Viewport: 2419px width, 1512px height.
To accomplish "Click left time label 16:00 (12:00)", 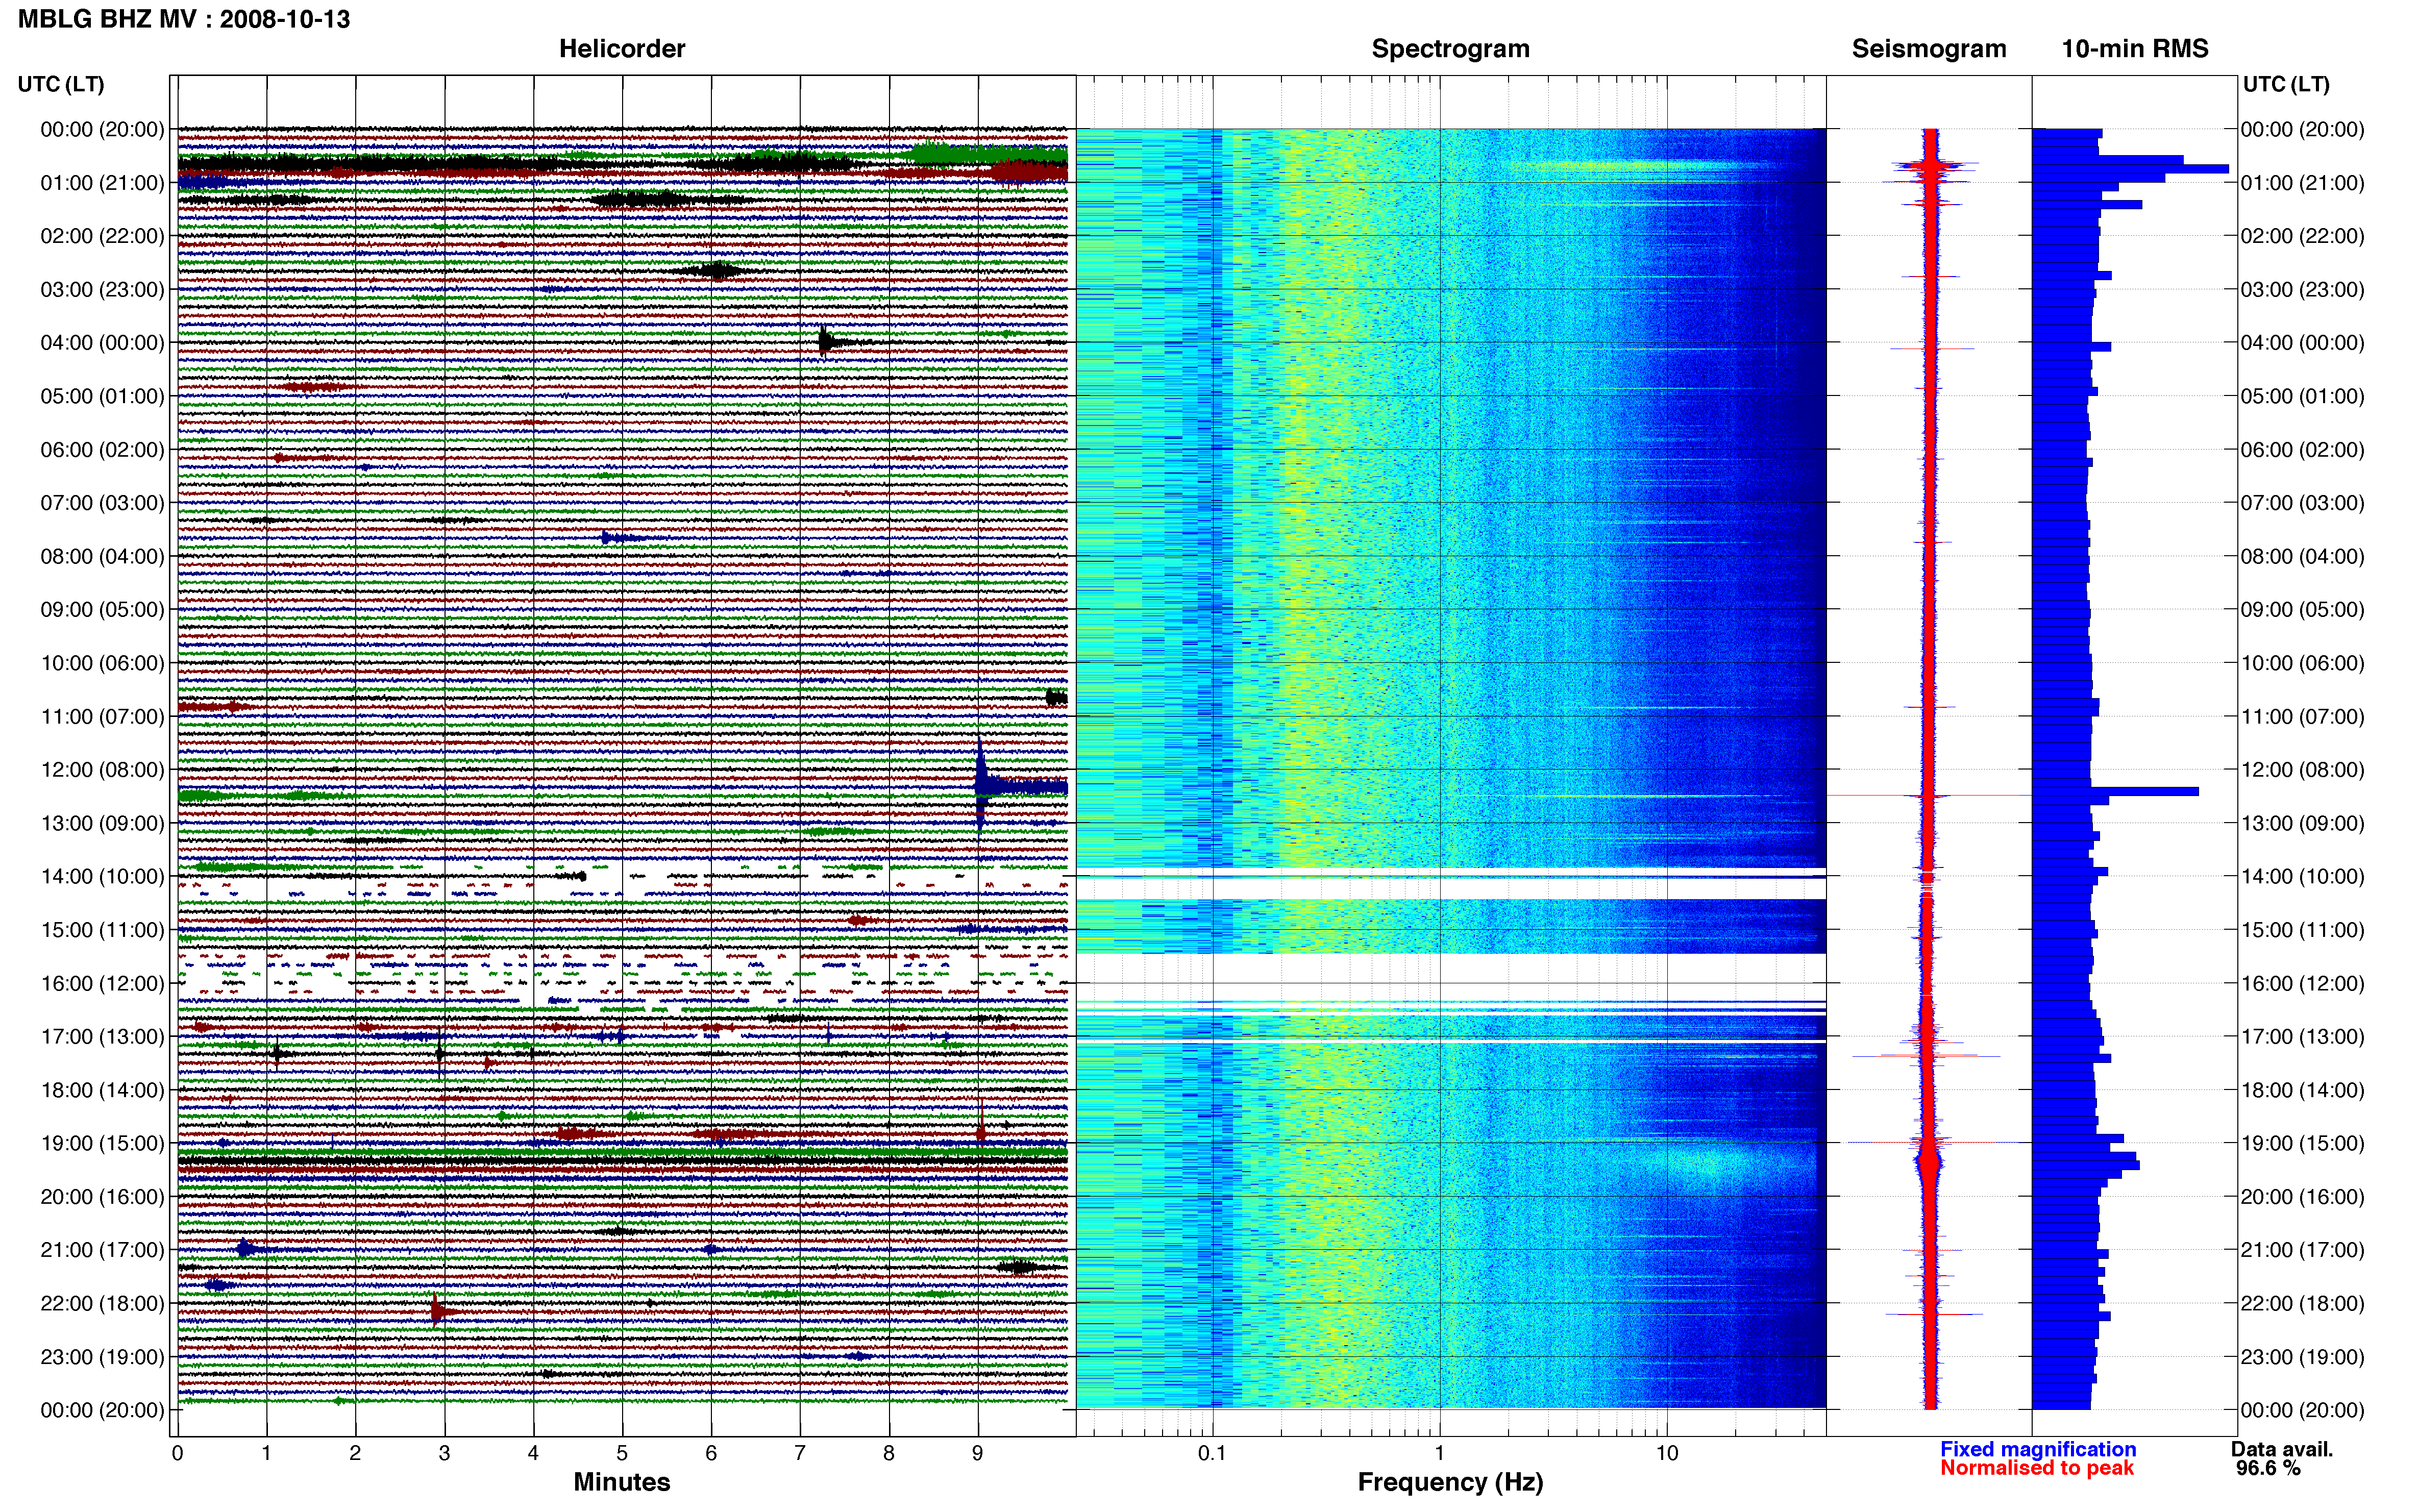I will click(102, 984).
